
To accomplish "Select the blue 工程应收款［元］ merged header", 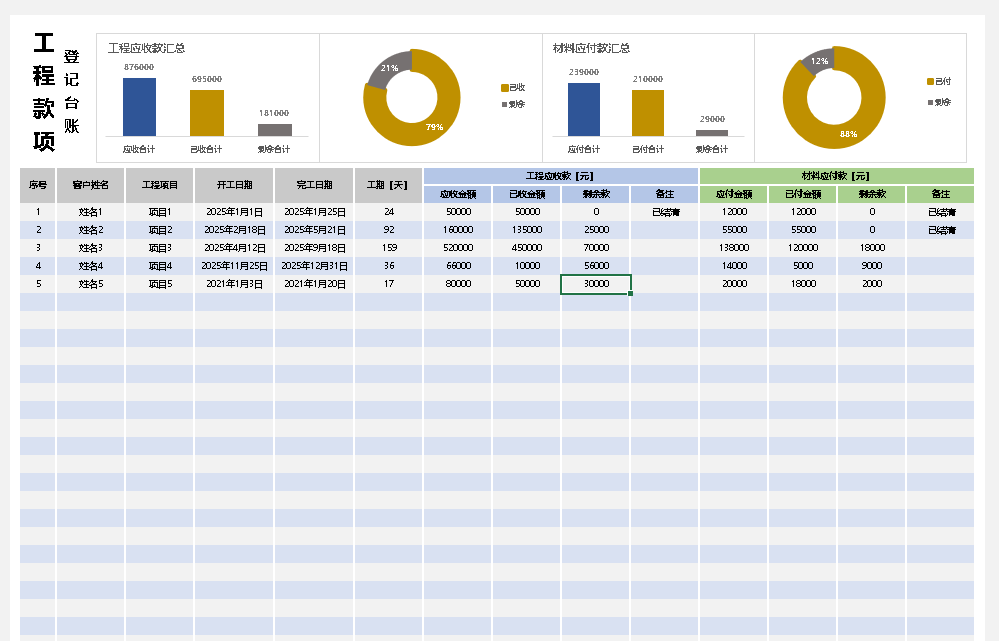I will click(x=560, y=176).
